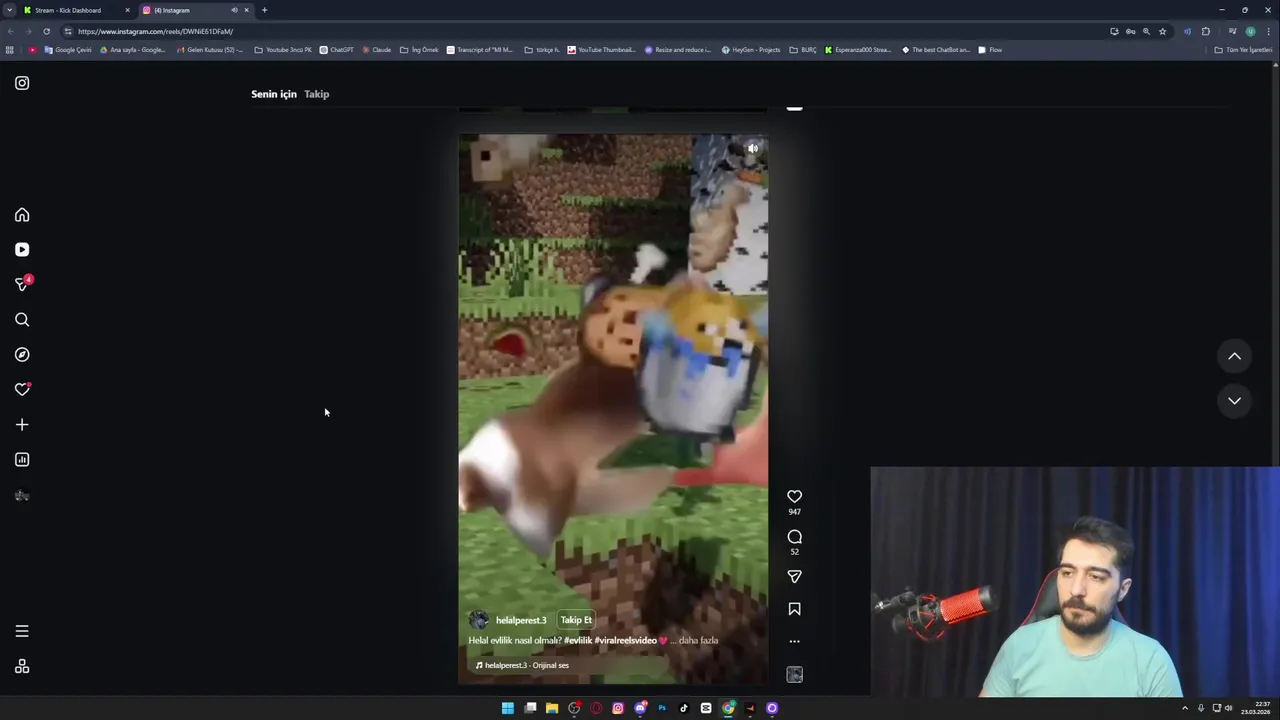Open the tab search dropdown arrow
The width and height of the screenshot is (1280, 720).
click(9, 10)
